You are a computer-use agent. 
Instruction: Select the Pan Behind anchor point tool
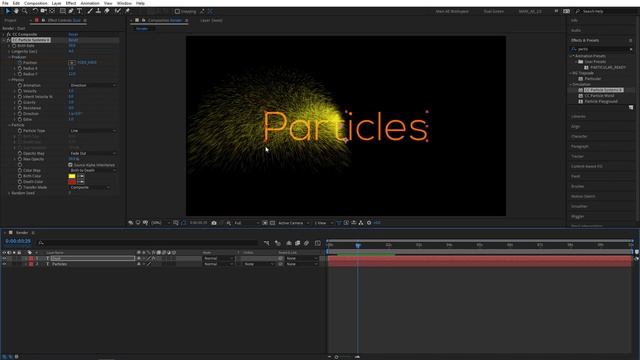(52, 11)
